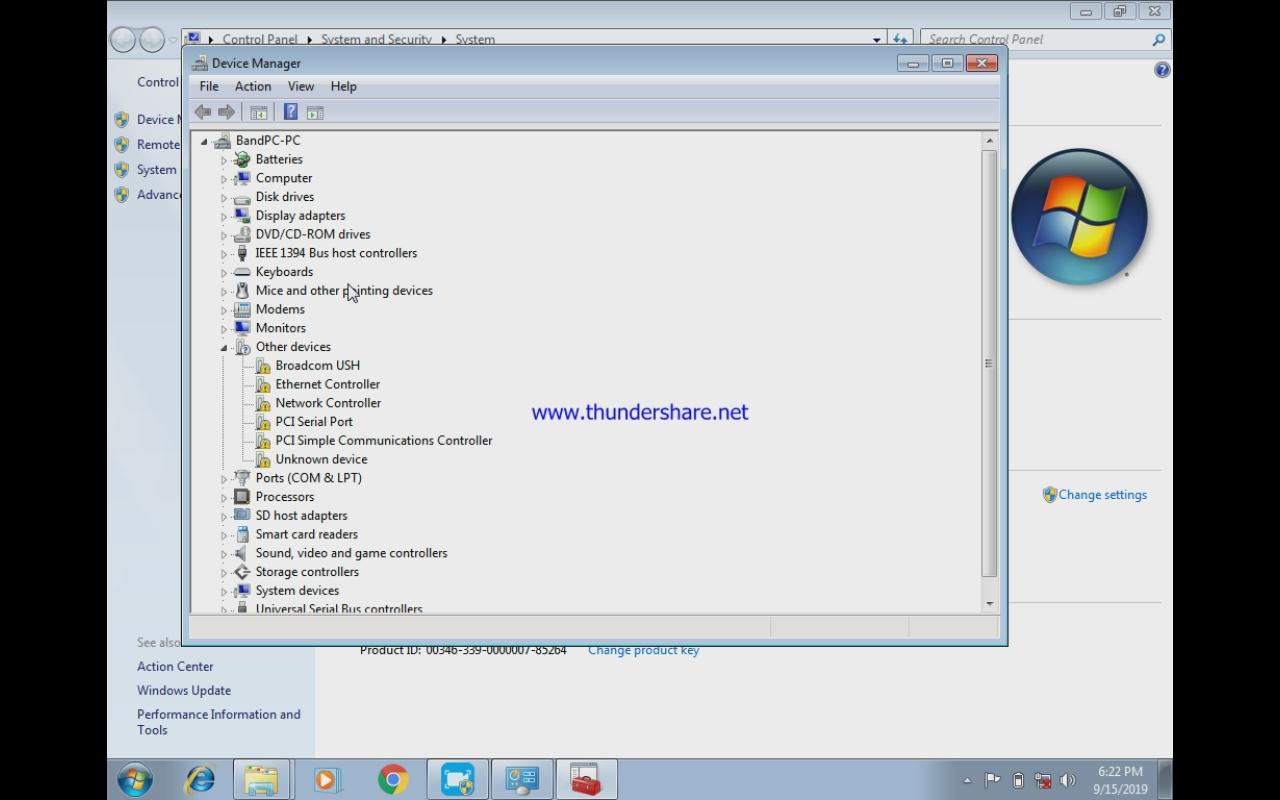
Task: Open the View menu
Action: tap(300, 86)
